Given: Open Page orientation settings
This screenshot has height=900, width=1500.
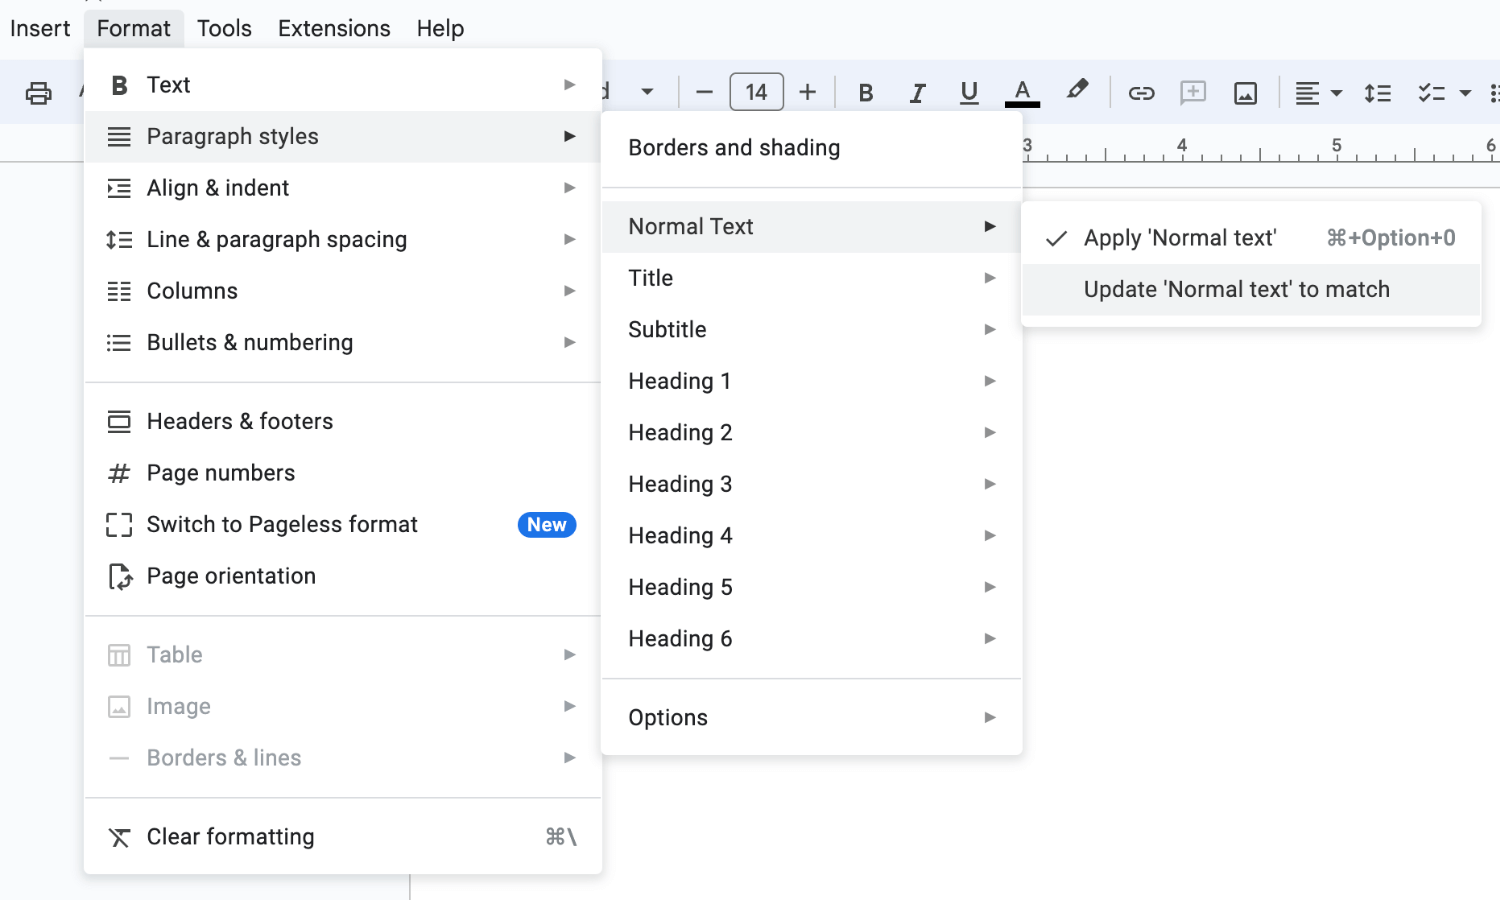Looking at the screenshot, I should [x=343, y=576].
